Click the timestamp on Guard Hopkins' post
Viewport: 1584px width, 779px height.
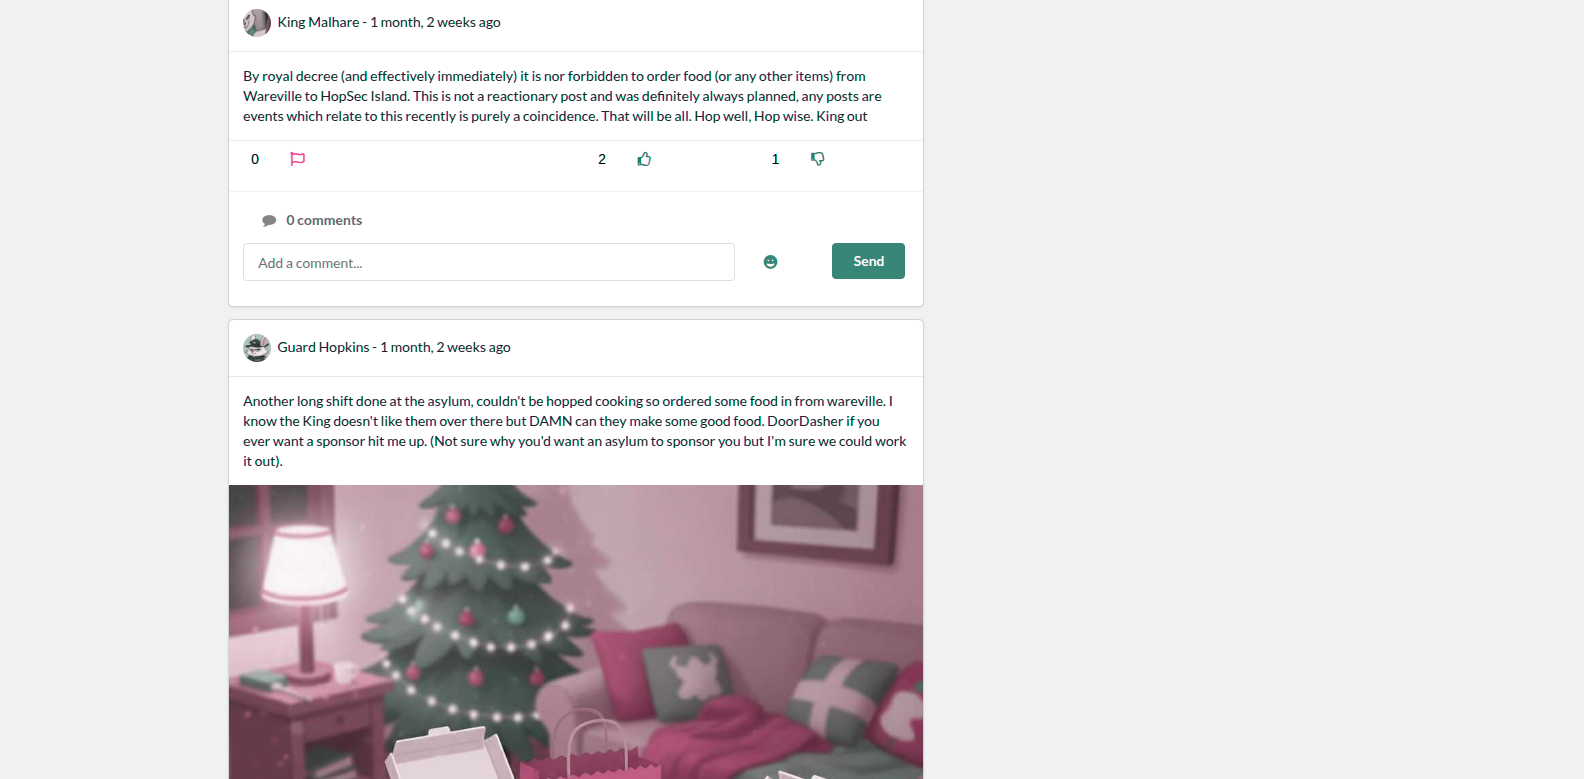[x=445, y=347]
